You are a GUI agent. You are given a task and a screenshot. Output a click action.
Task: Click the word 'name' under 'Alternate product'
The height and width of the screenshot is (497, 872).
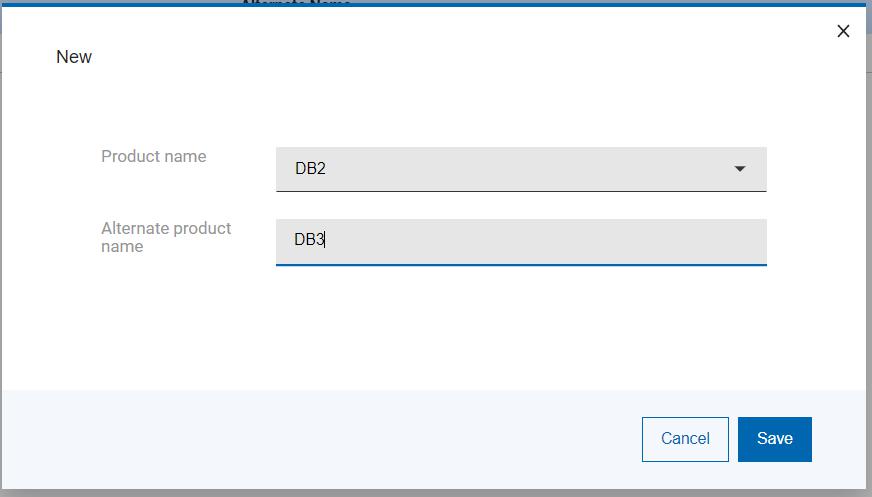[x=122, y=246]
